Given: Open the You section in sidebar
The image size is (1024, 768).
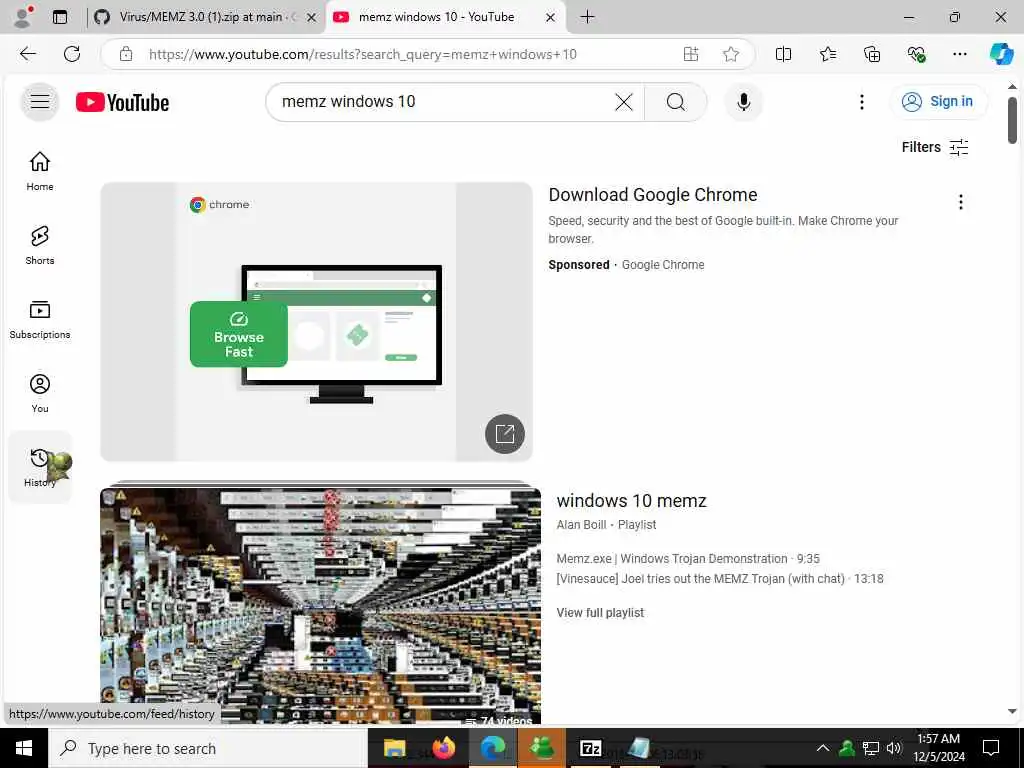Looking at the screenshot, I should click(40, 393).
